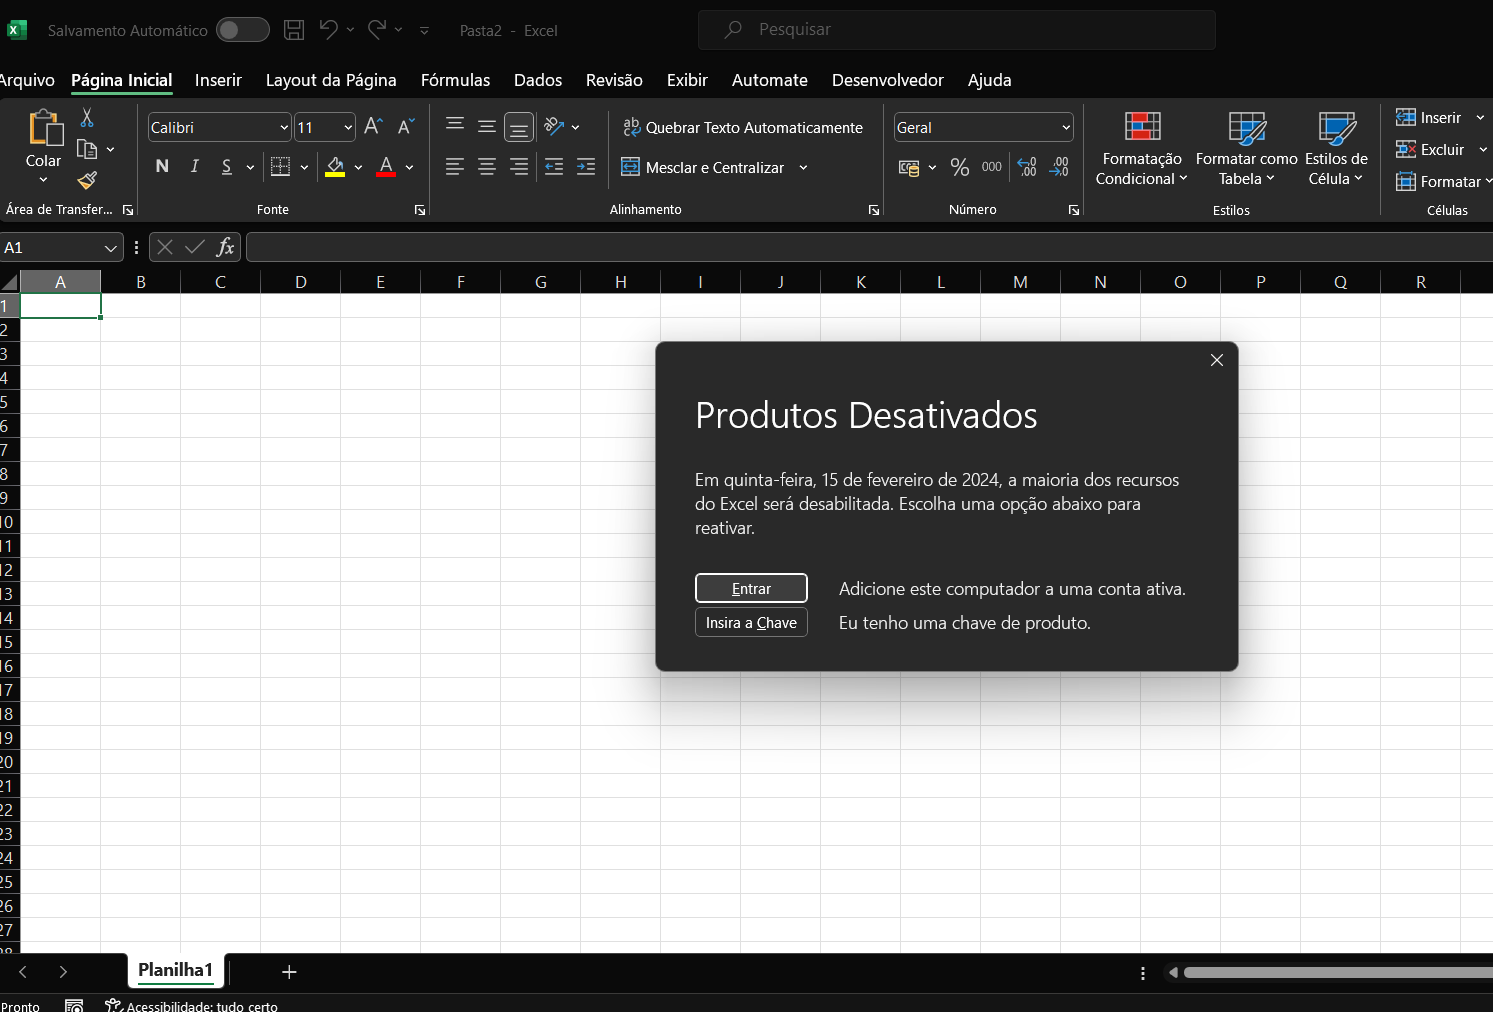This screenshot has width=1493, height=1012.
Task: Select column D header
Action: [x=300, y=282]
